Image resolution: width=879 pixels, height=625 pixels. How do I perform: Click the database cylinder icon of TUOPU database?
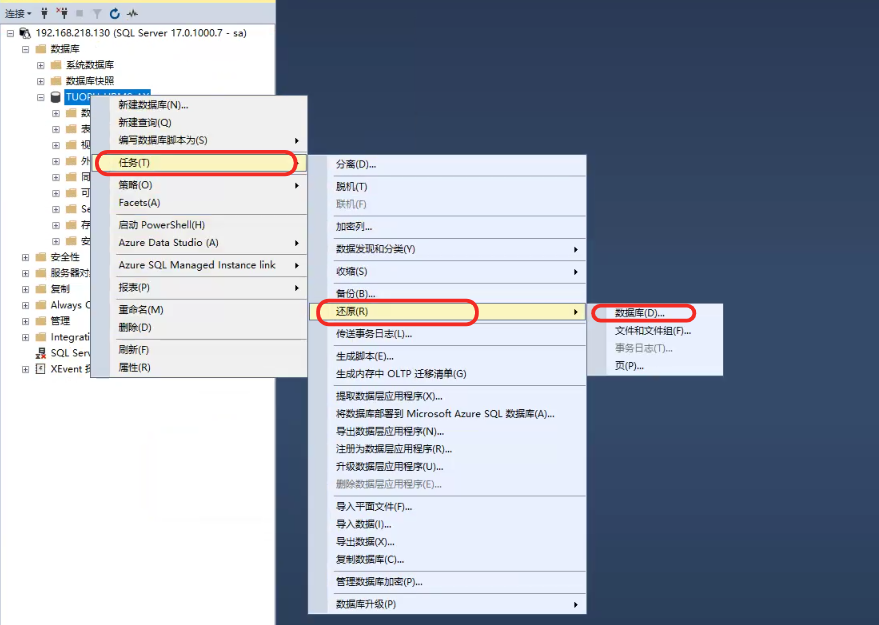(x=55, y=97)
